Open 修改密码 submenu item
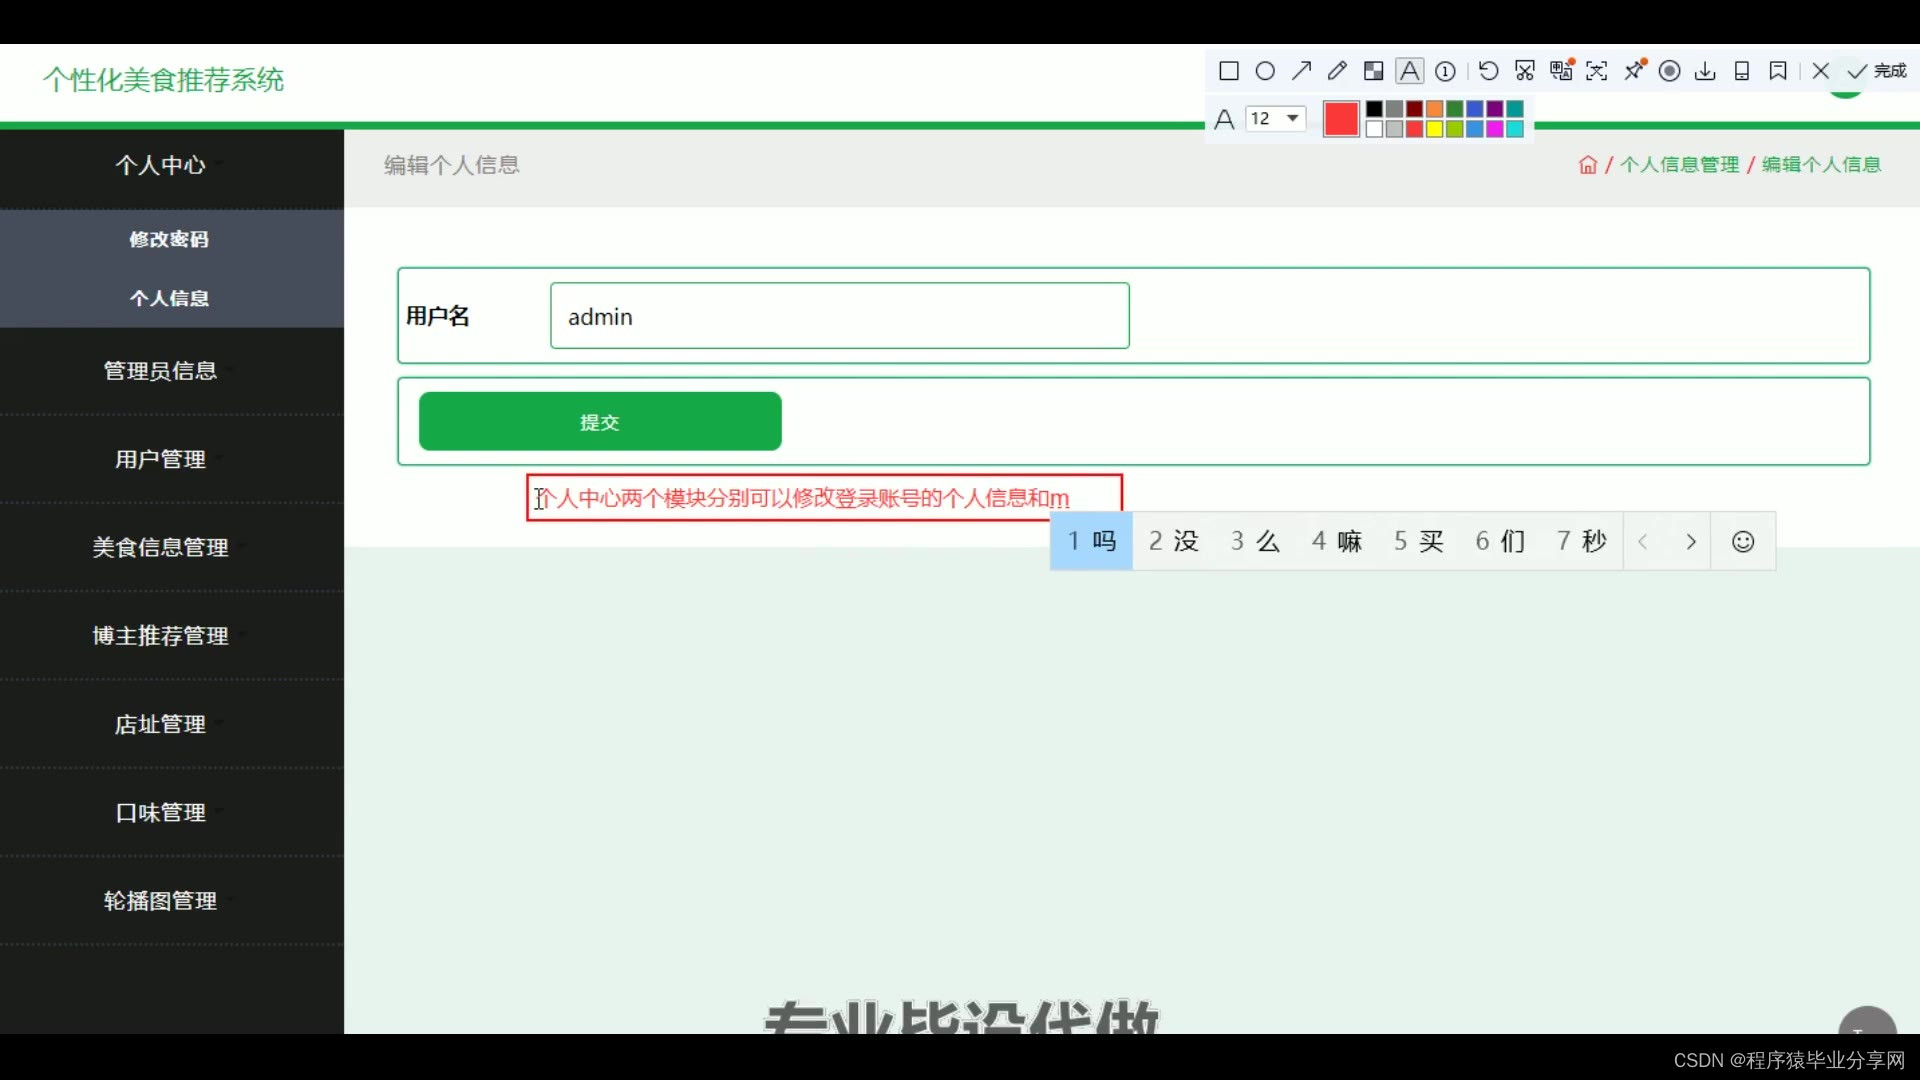Image resolution: width=1920 pixels, height=1080 pixels. click(169, 239)
